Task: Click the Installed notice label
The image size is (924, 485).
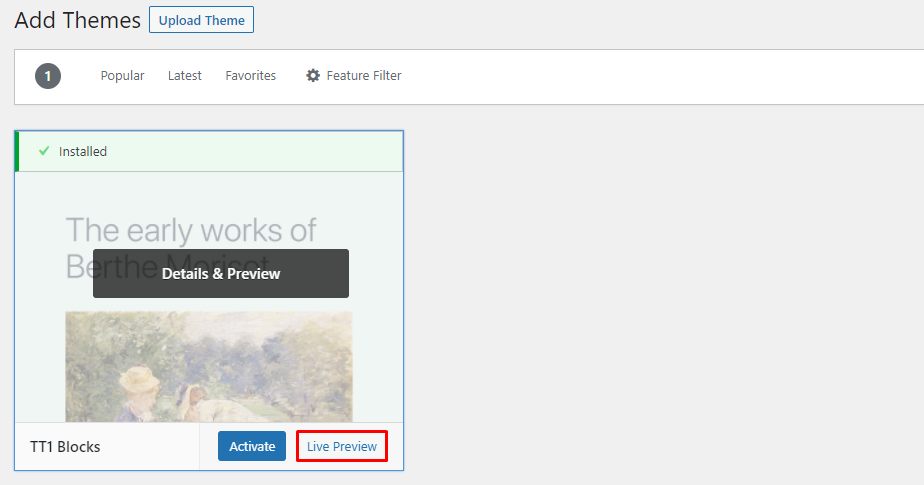Action: point(83,152)
